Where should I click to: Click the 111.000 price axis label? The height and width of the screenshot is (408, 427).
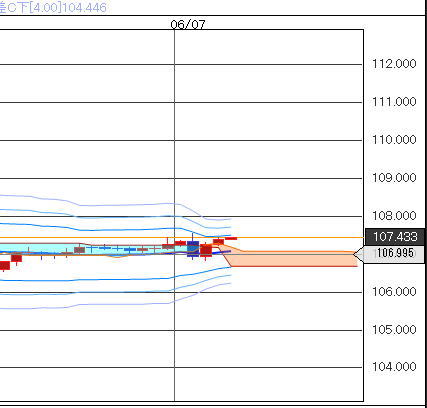pyautogui.click(x=394, y=102)
